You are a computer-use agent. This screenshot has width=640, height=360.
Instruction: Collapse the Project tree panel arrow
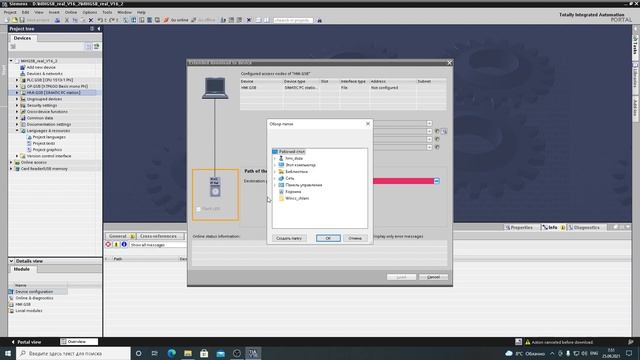[x=99, y=29]
